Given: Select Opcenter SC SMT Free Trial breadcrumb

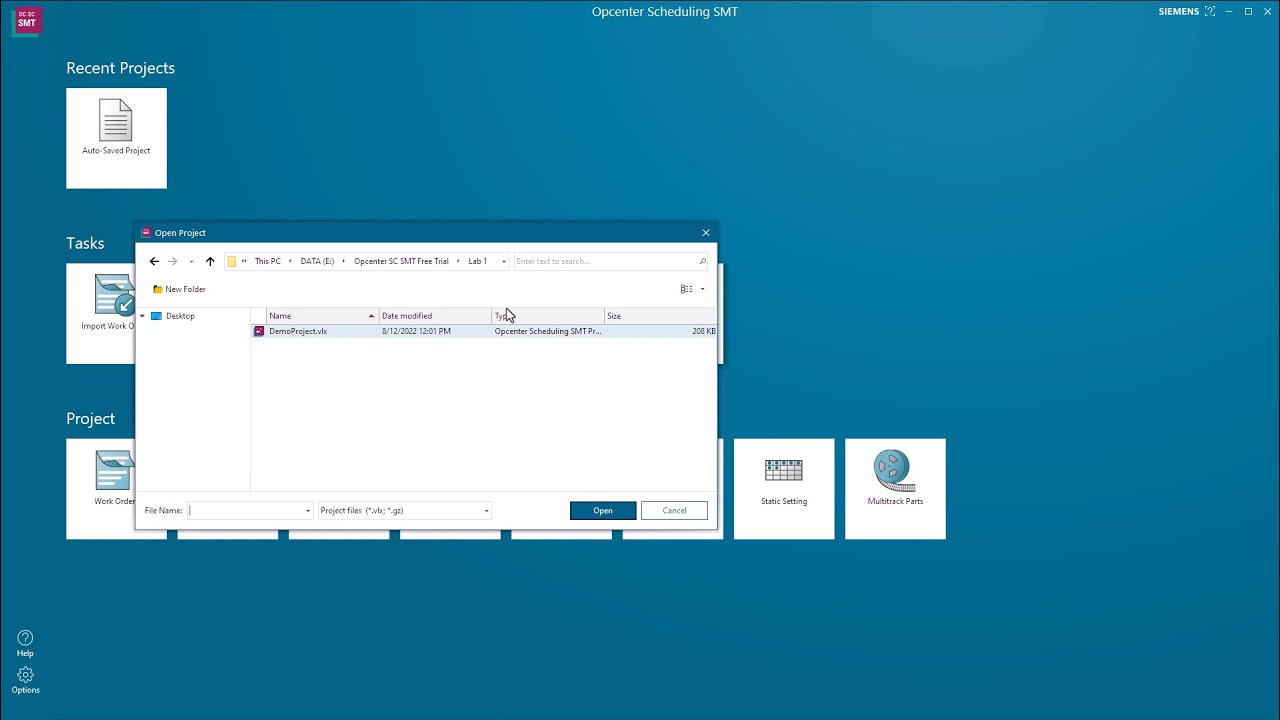Looking at the screenshot, I should pyautogui.click(x=401, y=261).
